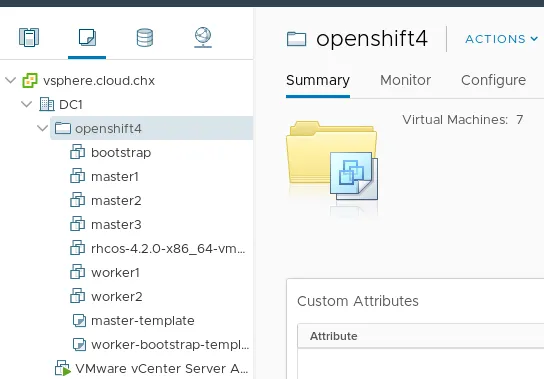Image resolution: width=544 pixels, height=379 pixels.
Task: Switch to the Configure tab
Action: 493,81
